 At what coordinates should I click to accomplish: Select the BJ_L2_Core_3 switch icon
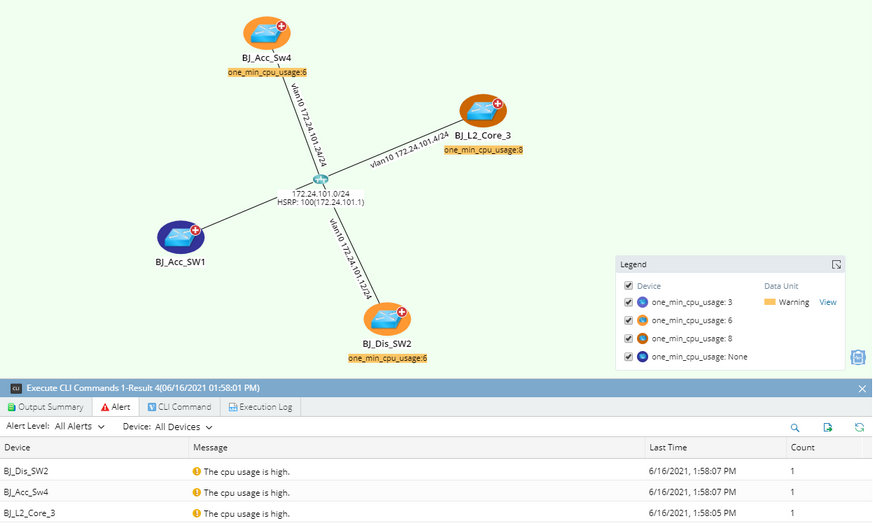click(483, 110)
